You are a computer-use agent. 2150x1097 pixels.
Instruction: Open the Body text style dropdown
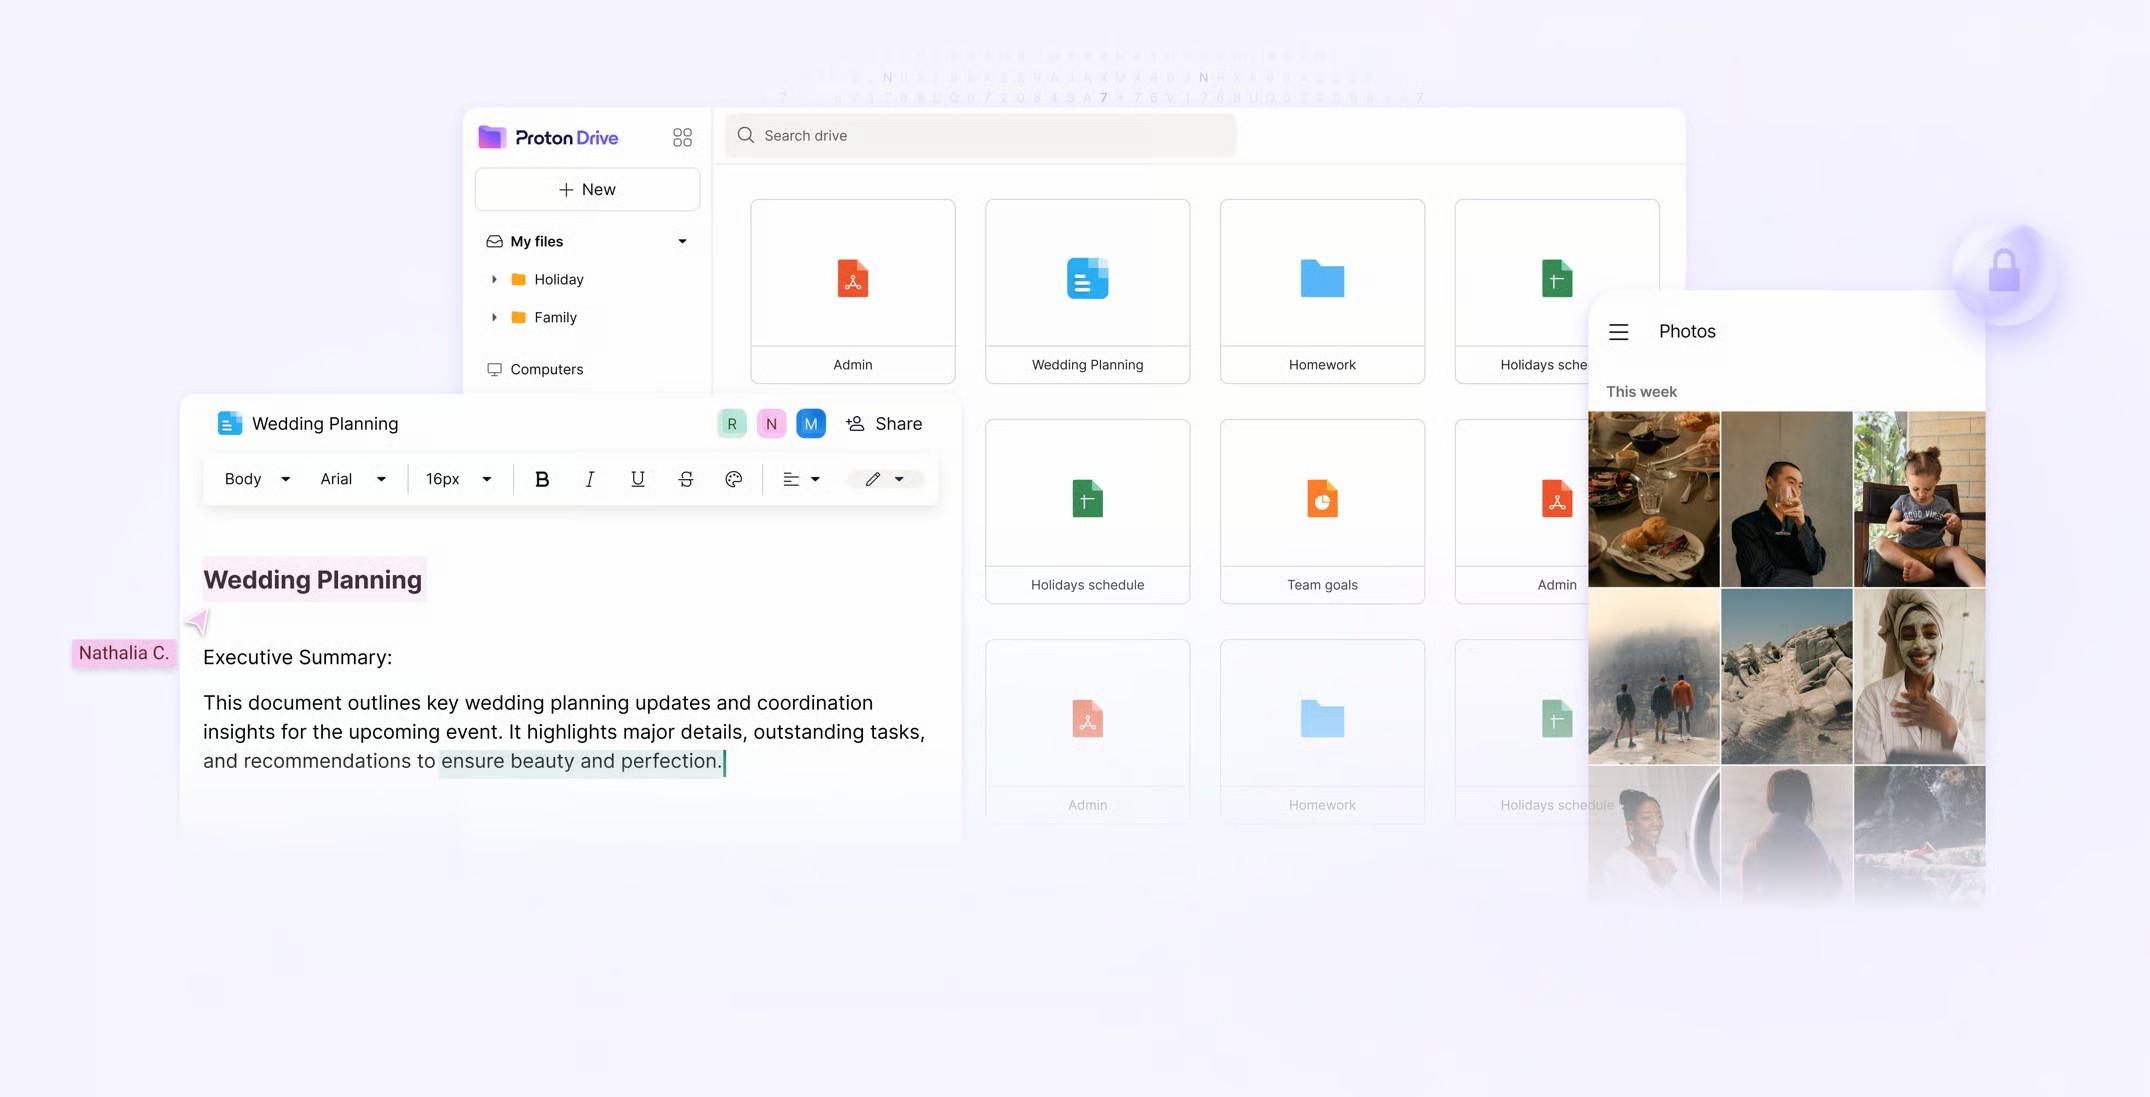(257, 479)
